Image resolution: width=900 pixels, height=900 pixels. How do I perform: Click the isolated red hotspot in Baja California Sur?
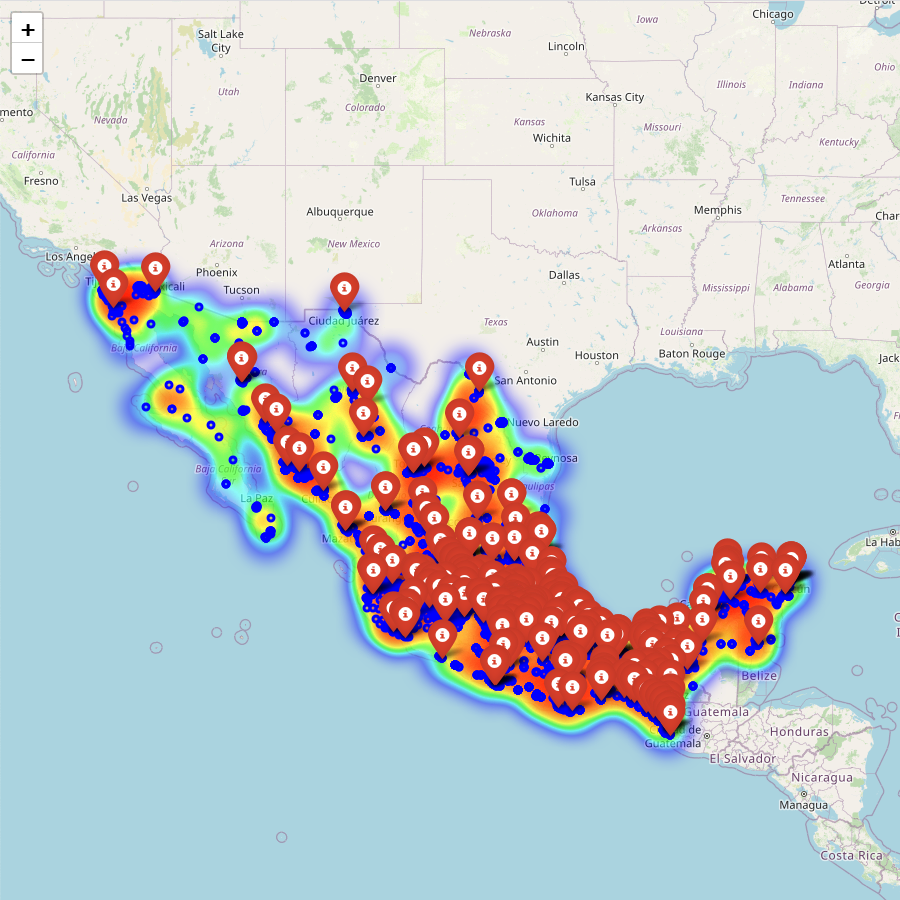coord(132,485)
